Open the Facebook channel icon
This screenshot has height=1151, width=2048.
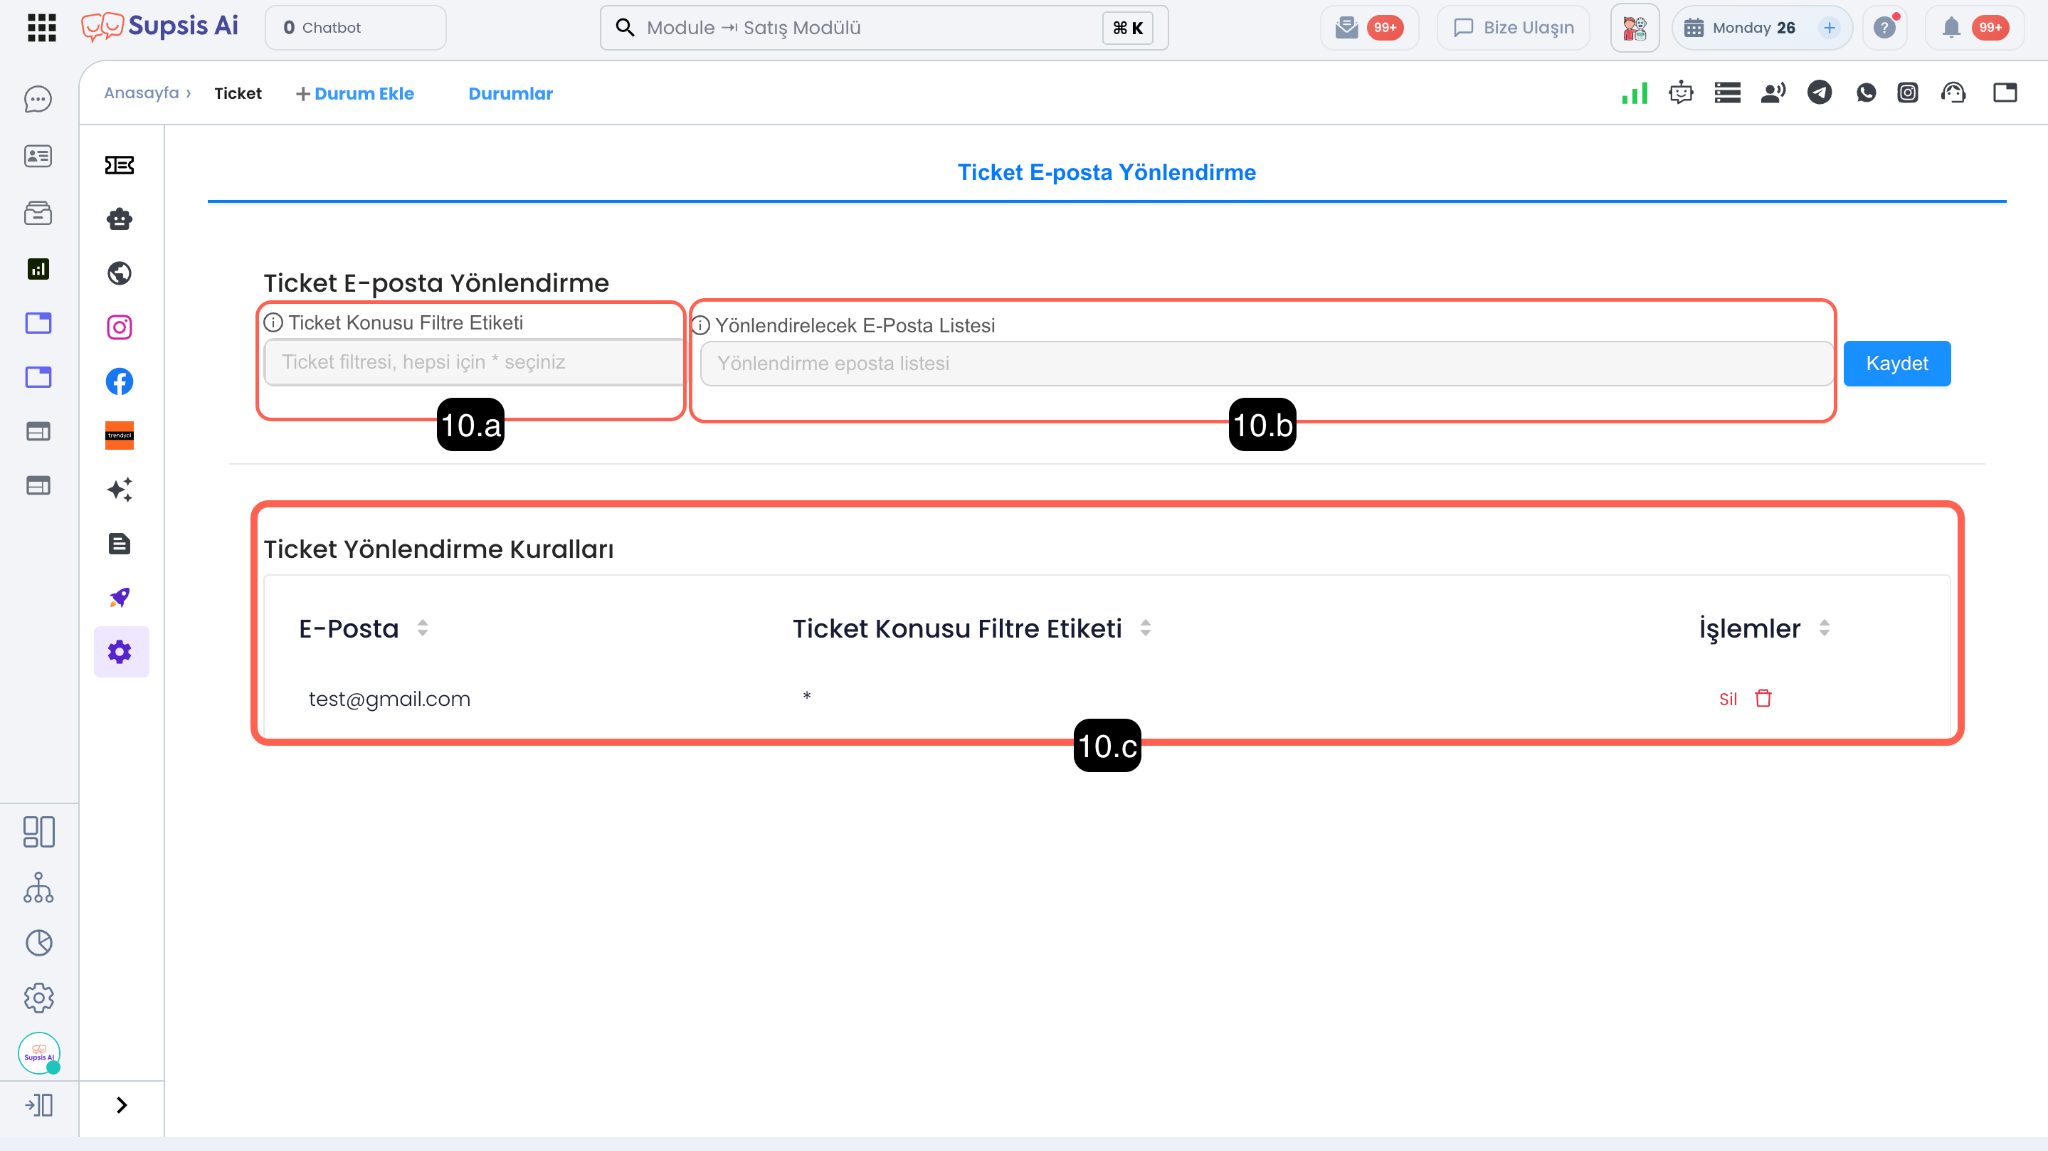(119, 381)
